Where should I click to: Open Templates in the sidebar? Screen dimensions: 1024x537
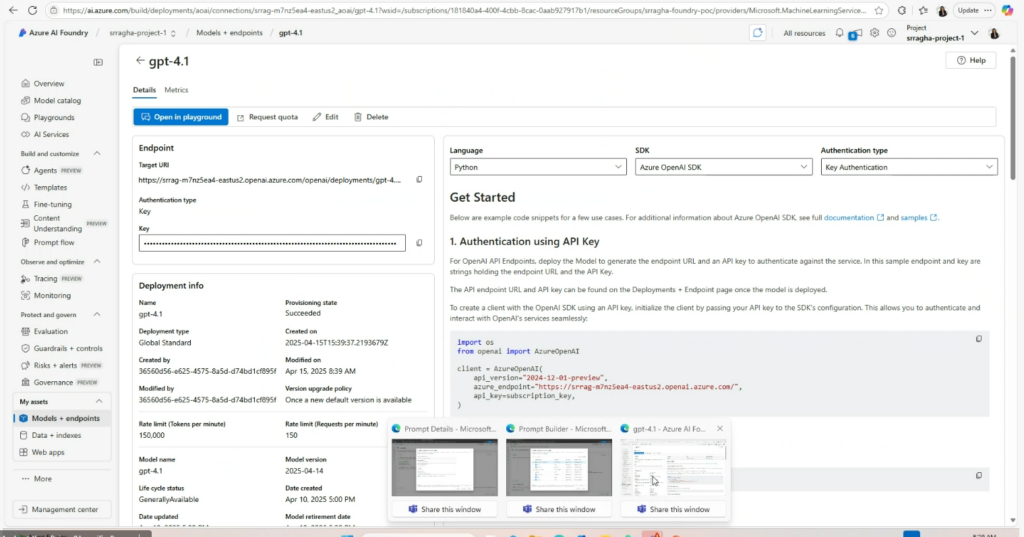pos(50,187)
